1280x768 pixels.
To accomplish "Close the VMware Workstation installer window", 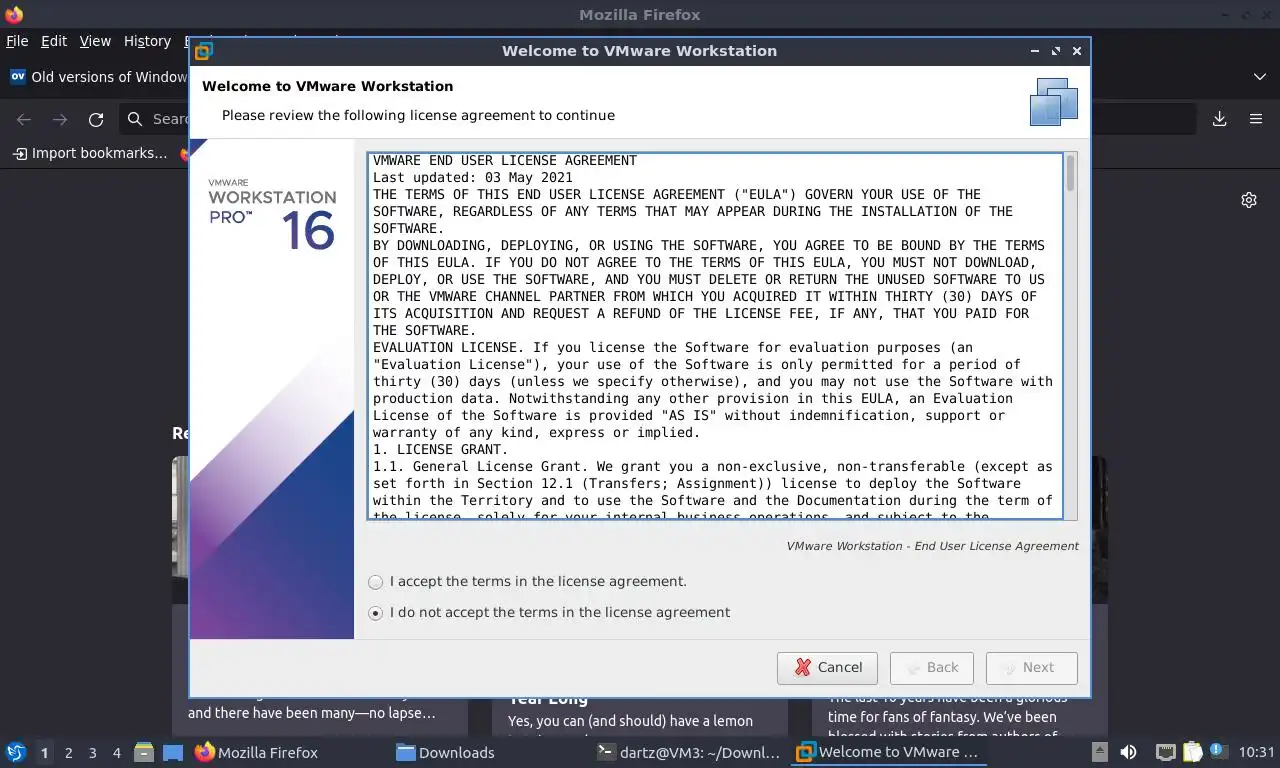I will coord(1077,51).
